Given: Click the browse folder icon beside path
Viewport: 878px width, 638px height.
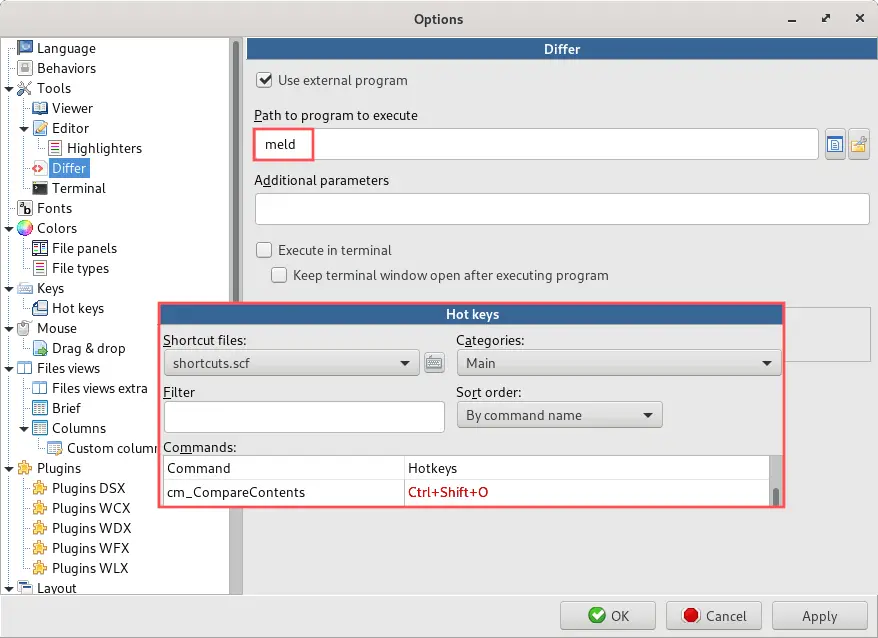Looking at the screenshot, I should (858, 145).
